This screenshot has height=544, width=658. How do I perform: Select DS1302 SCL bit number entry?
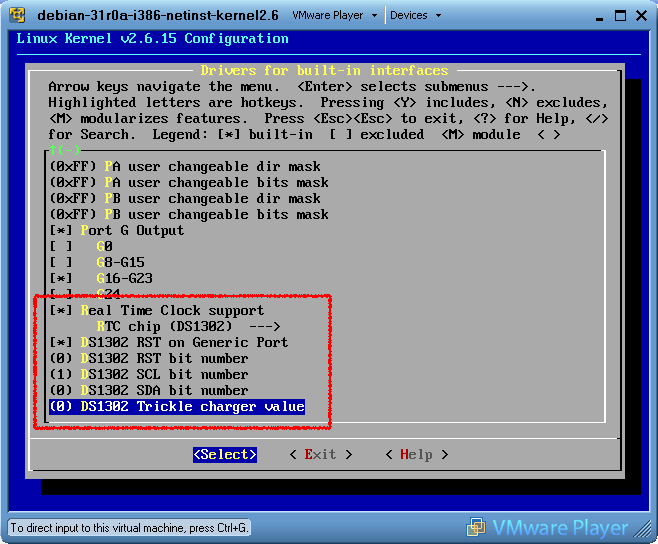tap(149, 374)
